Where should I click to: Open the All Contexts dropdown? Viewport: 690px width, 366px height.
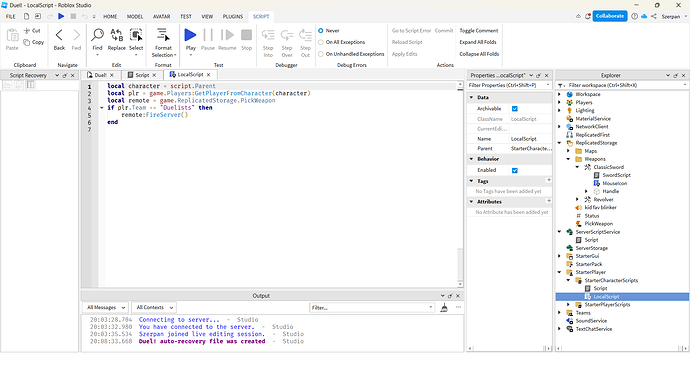point(154,307)
